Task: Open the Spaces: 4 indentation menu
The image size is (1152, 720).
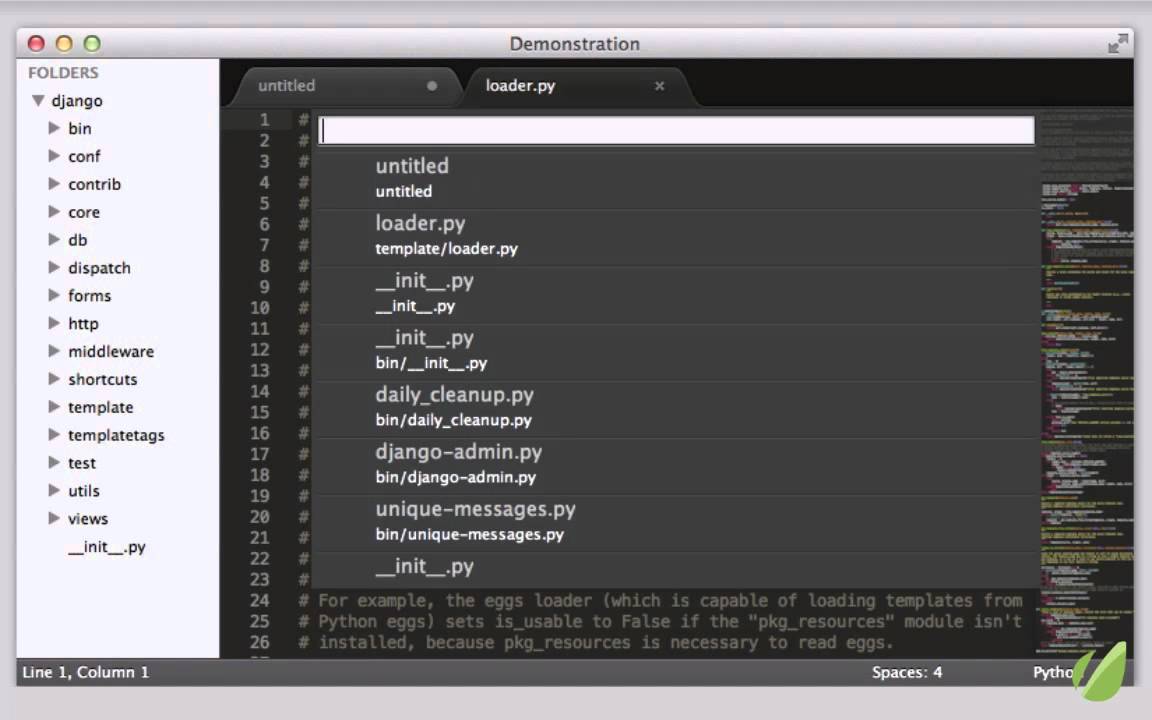Action: [x=907, y=672]
